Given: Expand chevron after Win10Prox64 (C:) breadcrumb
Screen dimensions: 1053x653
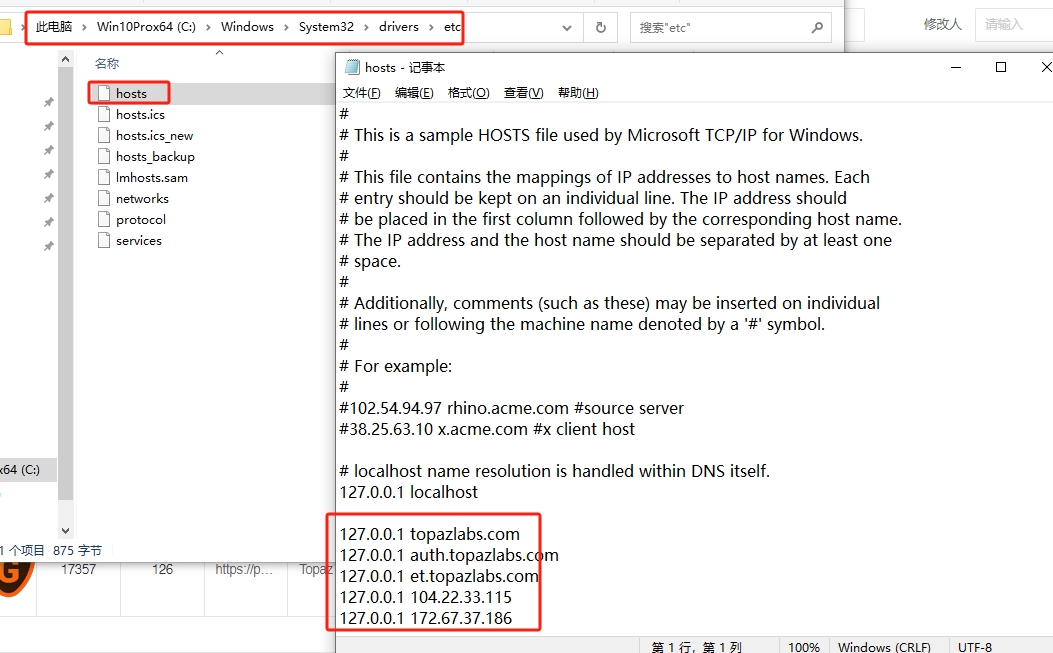Looking at the screenshot, I should (x=208, y=28).
